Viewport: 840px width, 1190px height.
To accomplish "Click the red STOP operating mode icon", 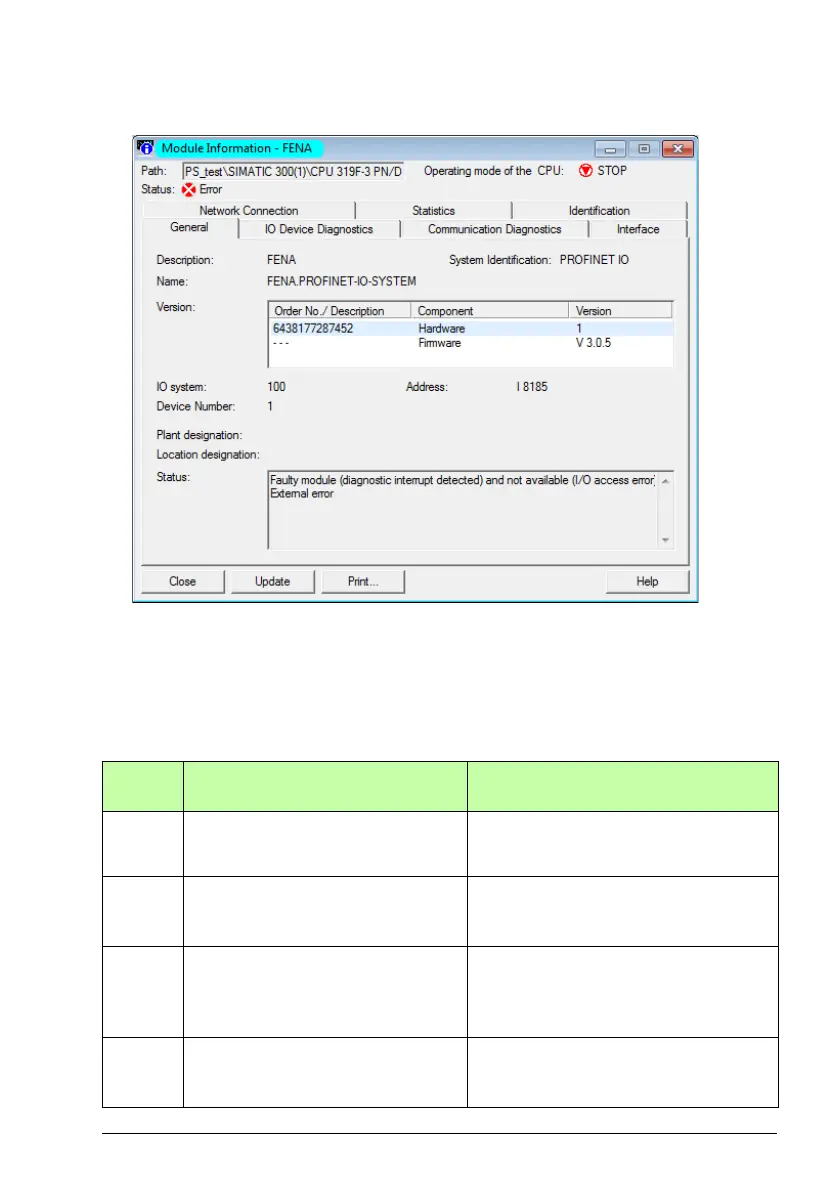I will [x=585, y=171].
